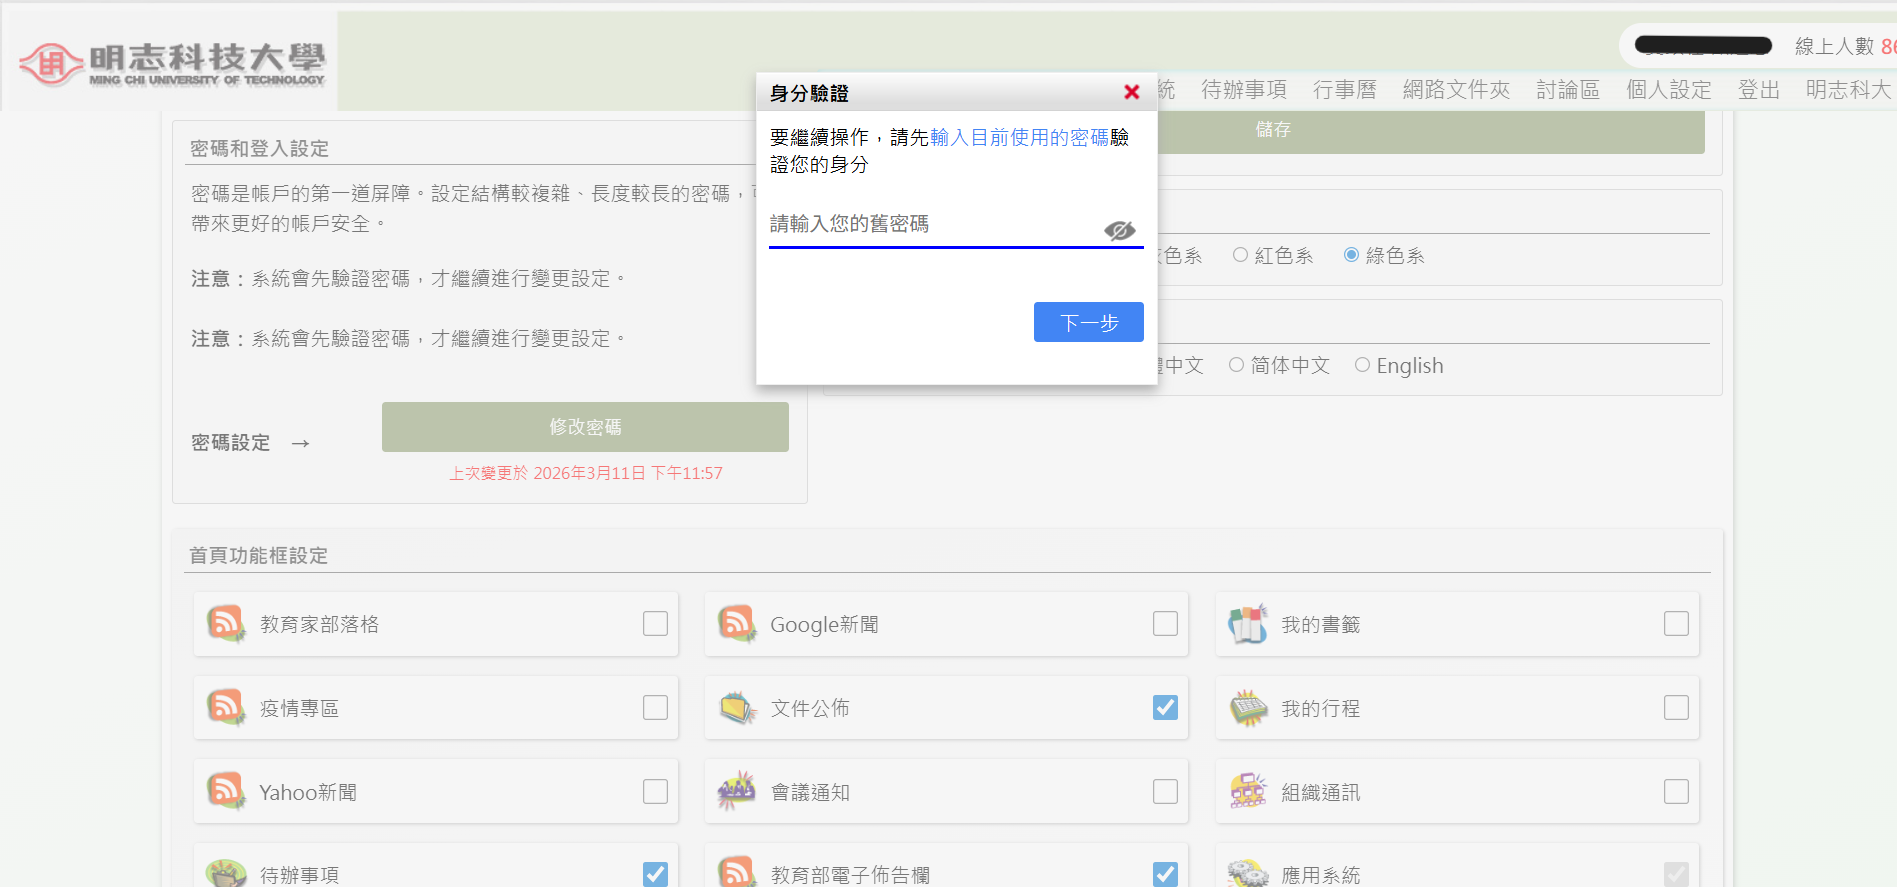Image resolution: width=1897 pixels, height=887 pixels.
Task: Check the 會議通知 checkbox
Action: [1165, 791]
